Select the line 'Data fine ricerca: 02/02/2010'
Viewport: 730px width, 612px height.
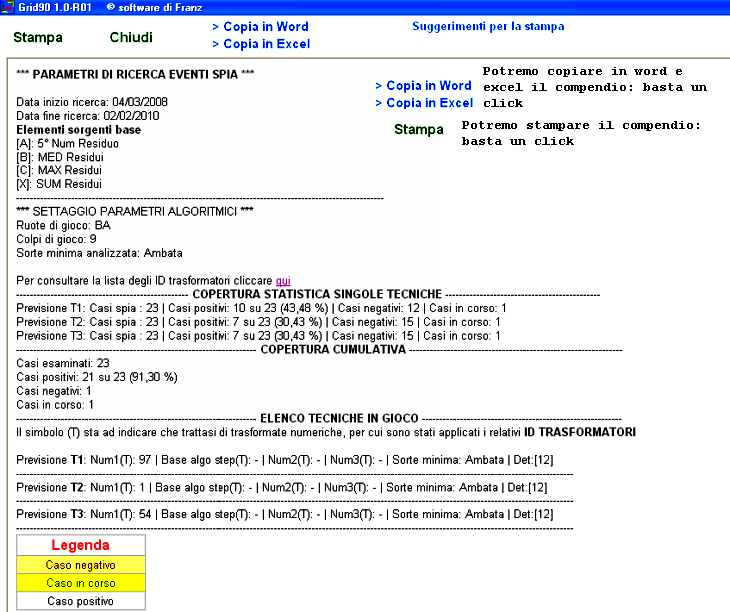(x=88, y=116)
